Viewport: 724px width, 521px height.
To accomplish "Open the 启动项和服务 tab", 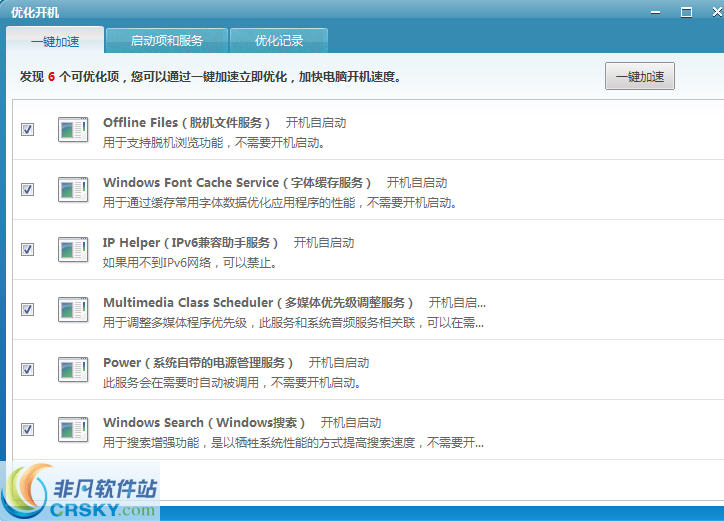I will 167,41.
